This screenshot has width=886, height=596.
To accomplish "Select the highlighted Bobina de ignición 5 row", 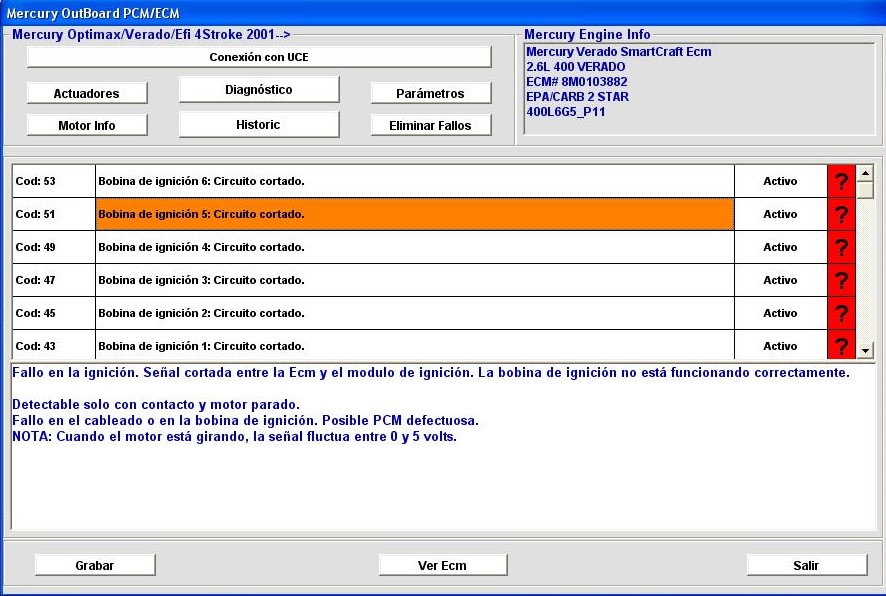I will (x=414, y=214).
